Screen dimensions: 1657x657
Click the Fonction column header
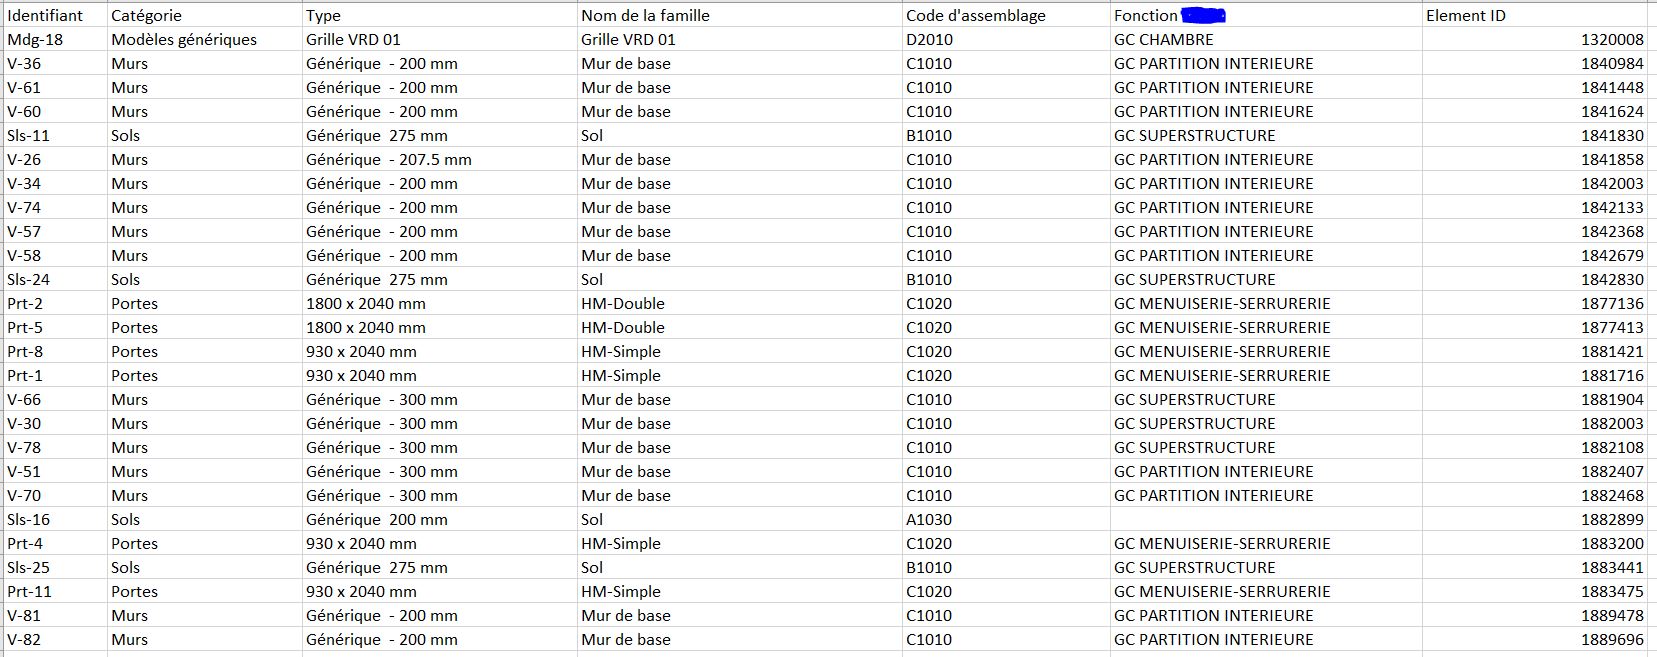(x=1146, y=15)
